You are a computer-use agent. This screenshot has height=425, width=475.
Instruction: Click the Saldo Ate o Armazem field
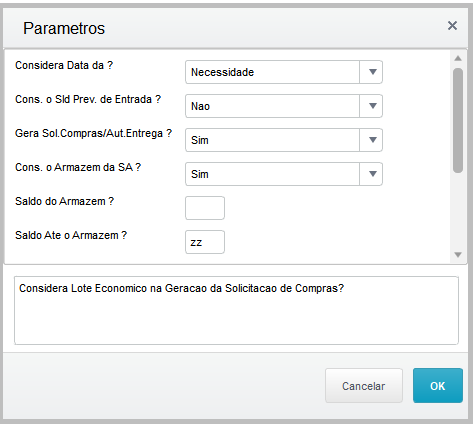205,242
